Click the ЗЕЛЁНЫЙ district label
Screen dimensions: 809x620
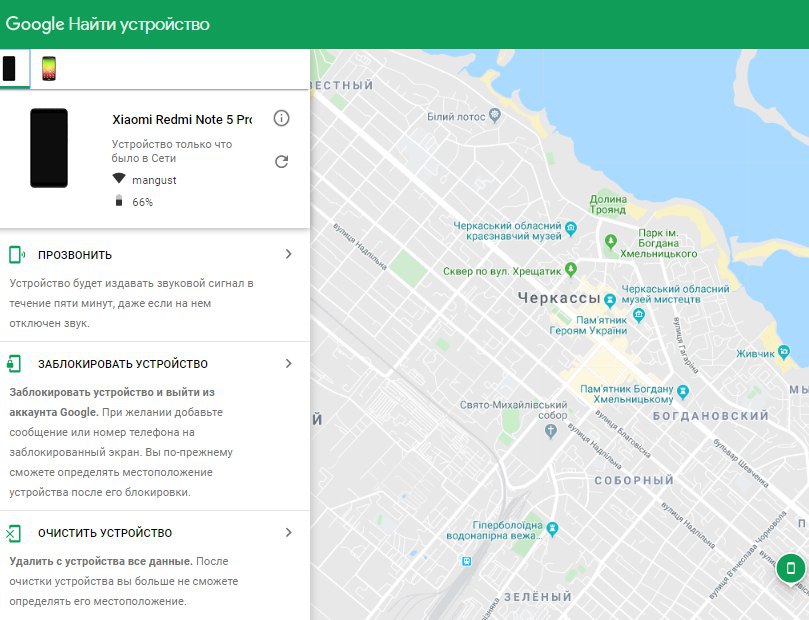538,597
